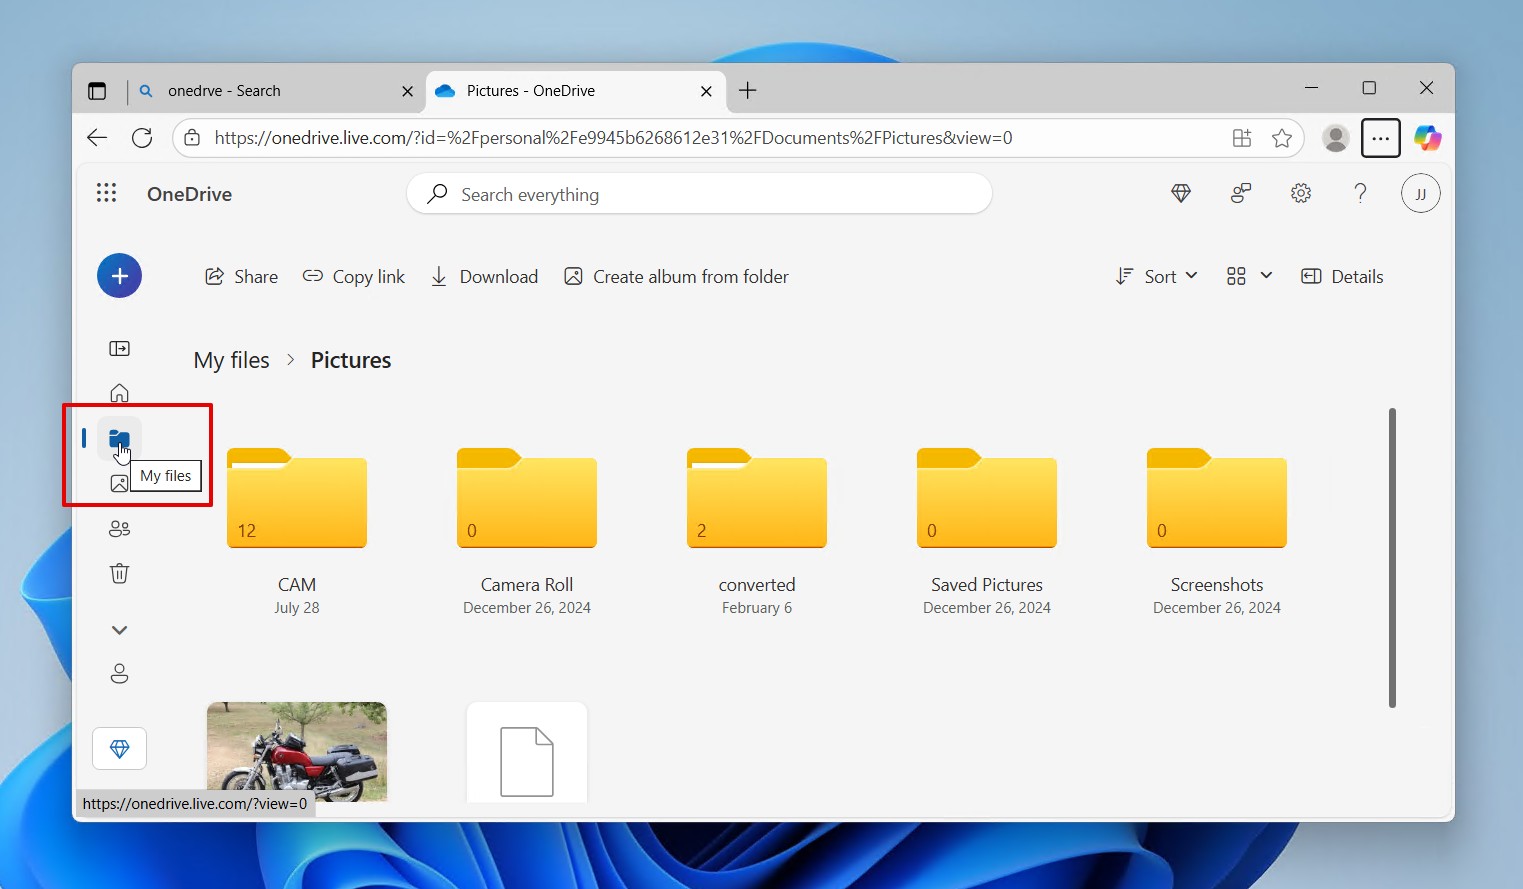Collapse the navigation pane with its toggle icon
This screenshot has height=889, width=1523.
(119, 348)
